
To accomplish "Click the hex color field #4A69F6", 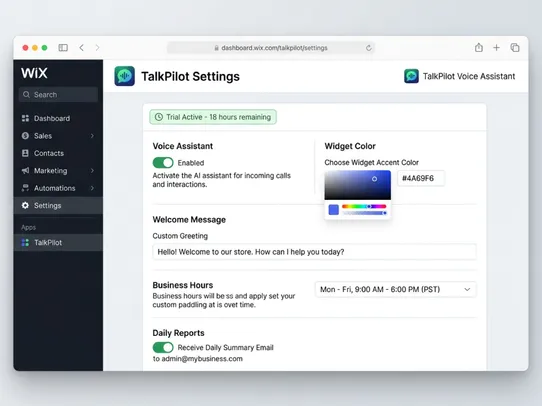I will 421,178.
